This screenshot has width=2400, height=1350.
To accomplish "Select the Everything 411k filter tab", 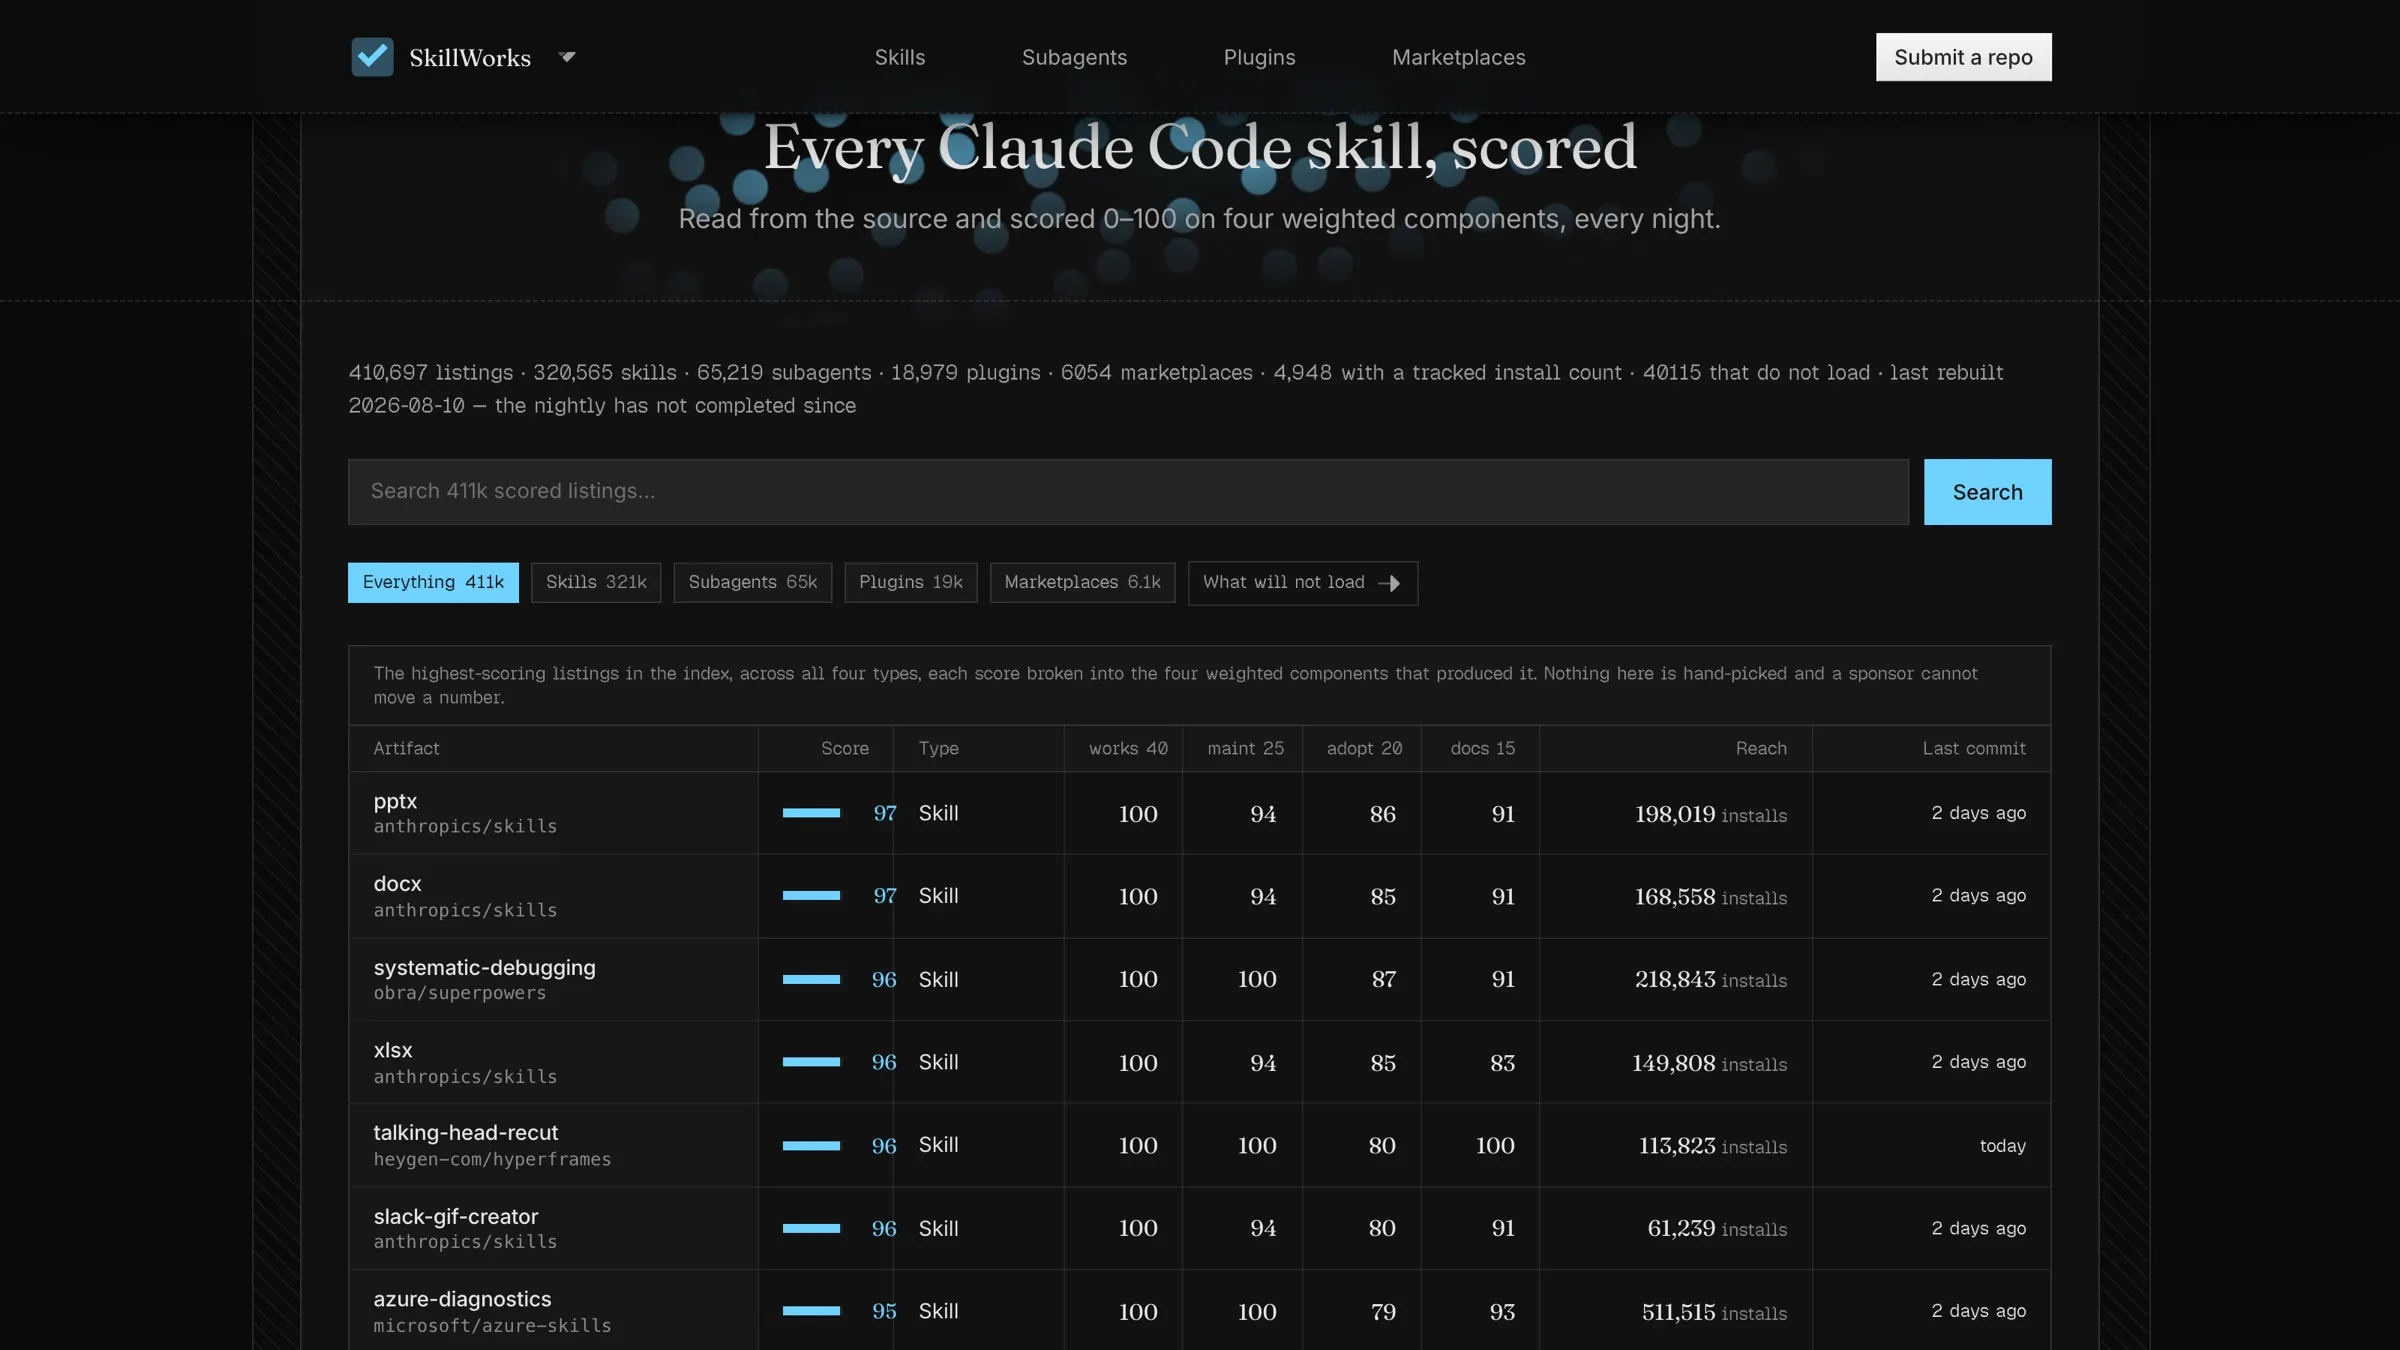I will [x=433, y=583].
